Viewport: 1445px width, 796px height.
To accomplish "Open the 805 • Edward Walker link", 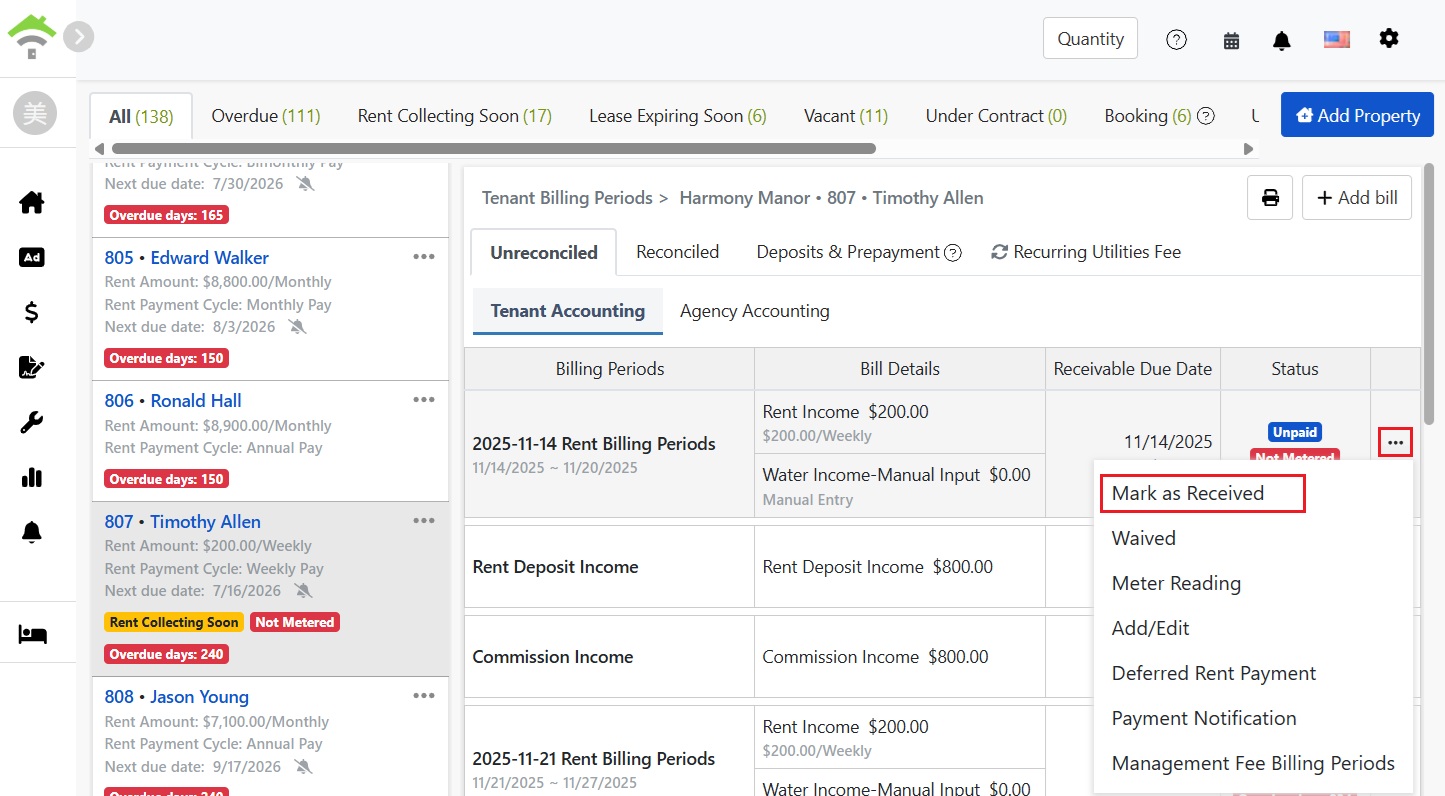I will click(x=186, y=257).
